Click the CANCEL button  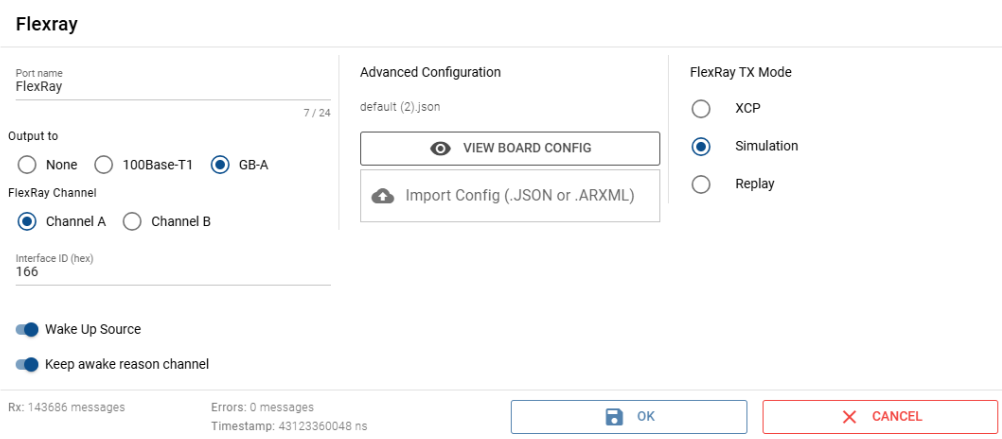[880, 417]
